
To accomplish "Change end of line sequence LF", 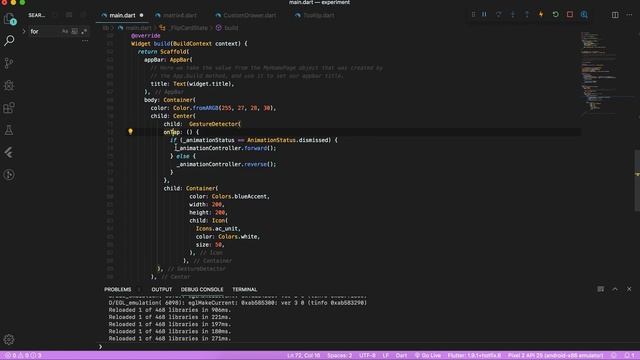I will tap(386, 356).
